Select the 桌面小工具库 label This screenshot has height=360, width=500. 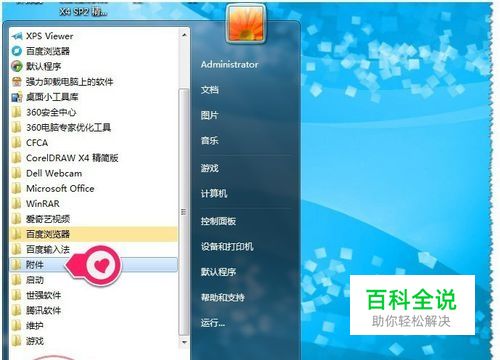pos(52,97)
